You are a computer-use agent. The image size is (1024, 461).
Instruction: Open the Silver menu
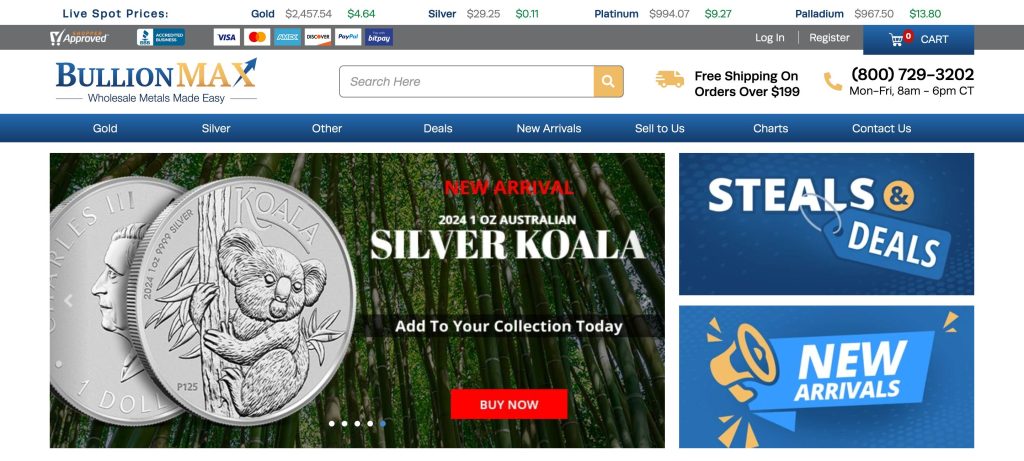tap(216, 128)
